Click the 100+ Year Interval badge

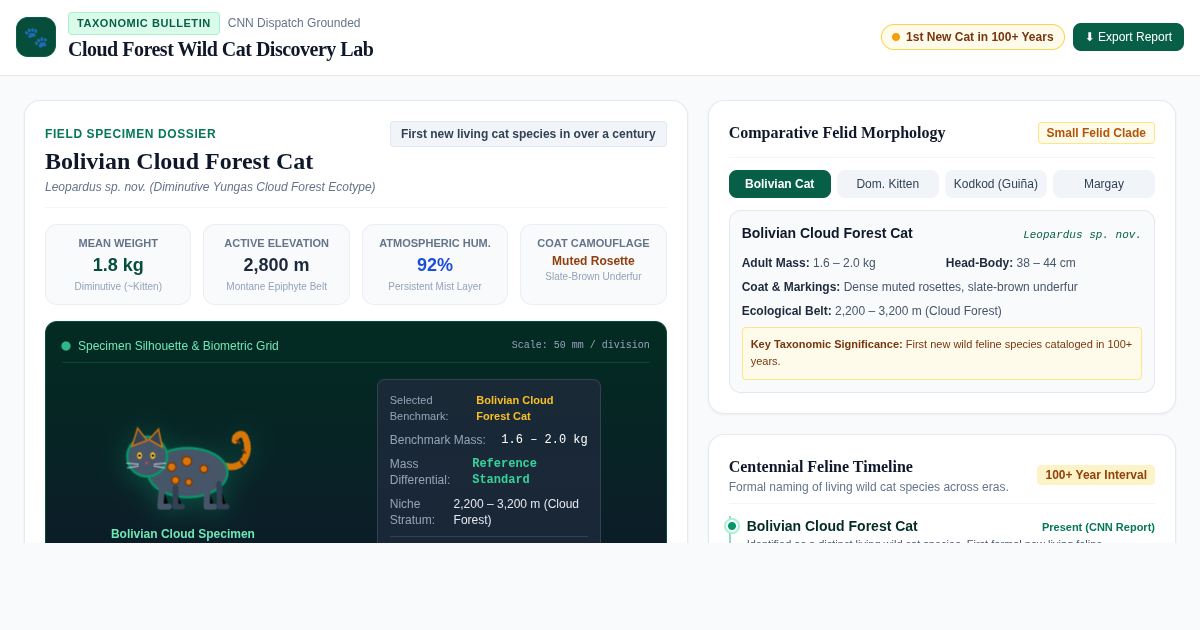pyautogui.click(x=1096, y=475)
